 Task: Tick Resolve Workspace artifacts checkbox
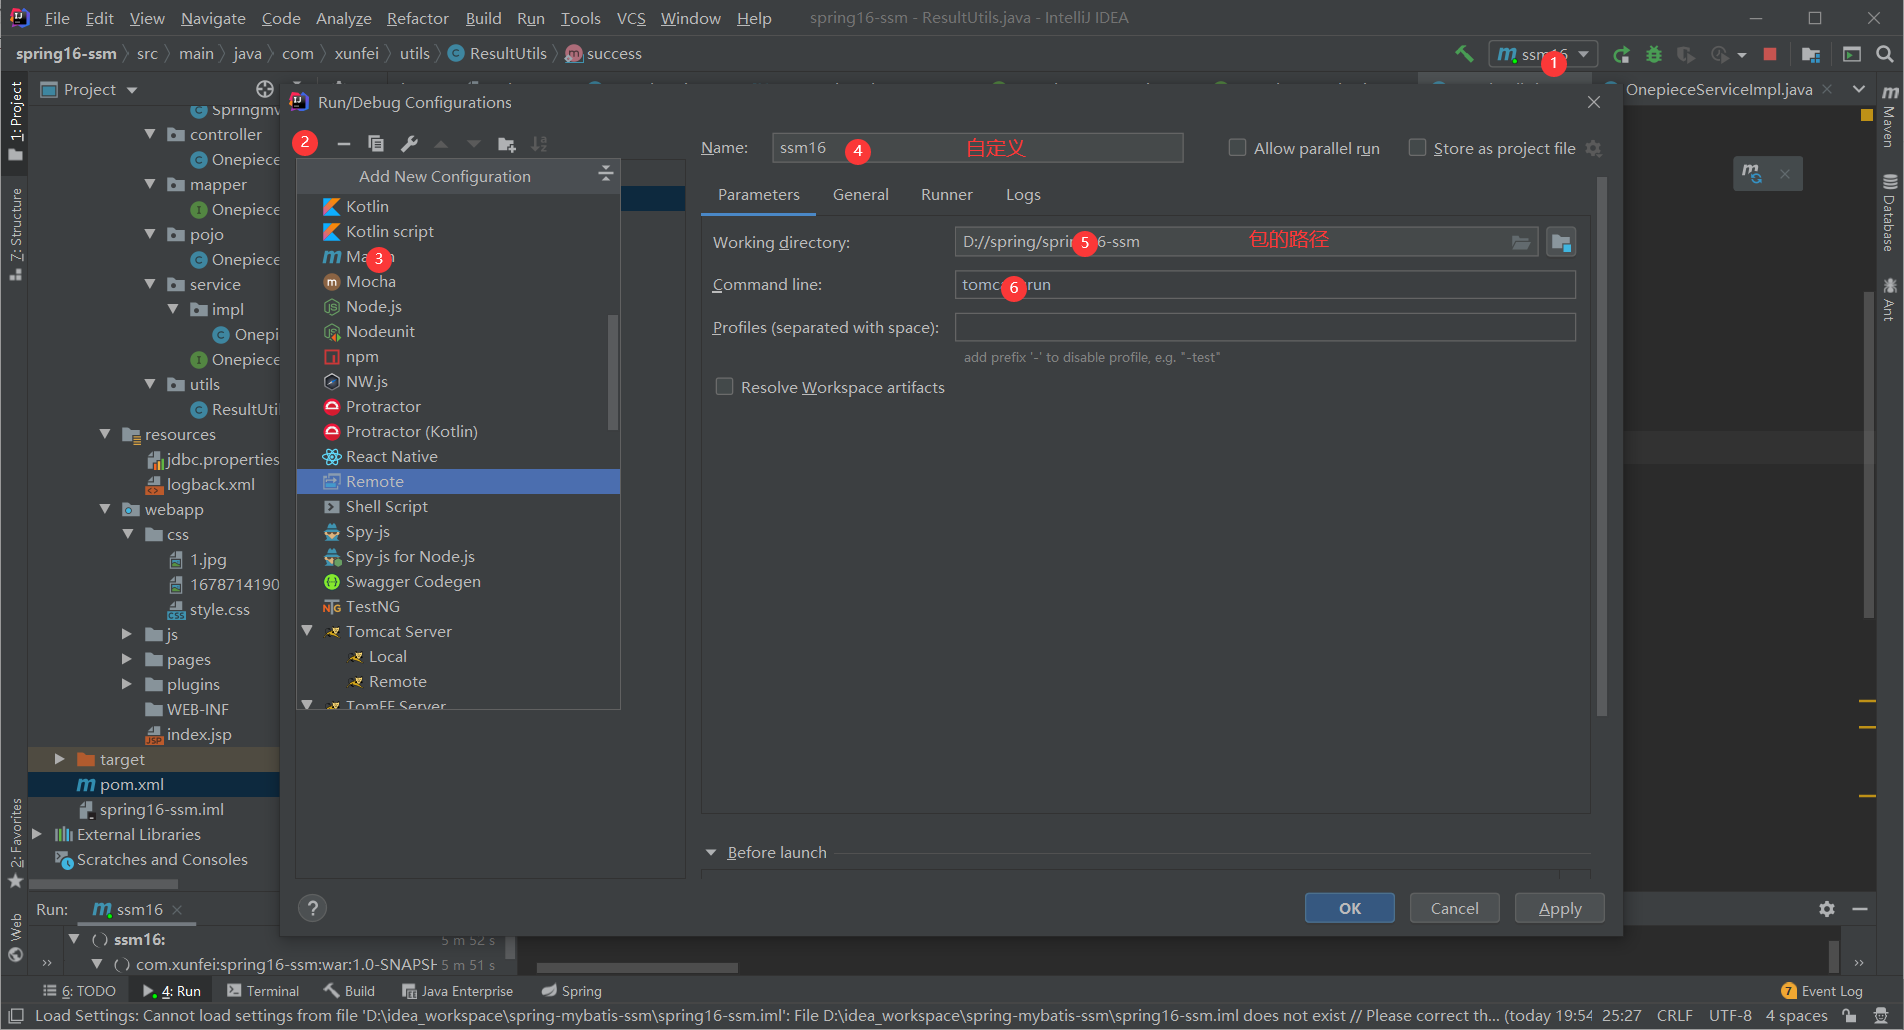tap(724, 387)
